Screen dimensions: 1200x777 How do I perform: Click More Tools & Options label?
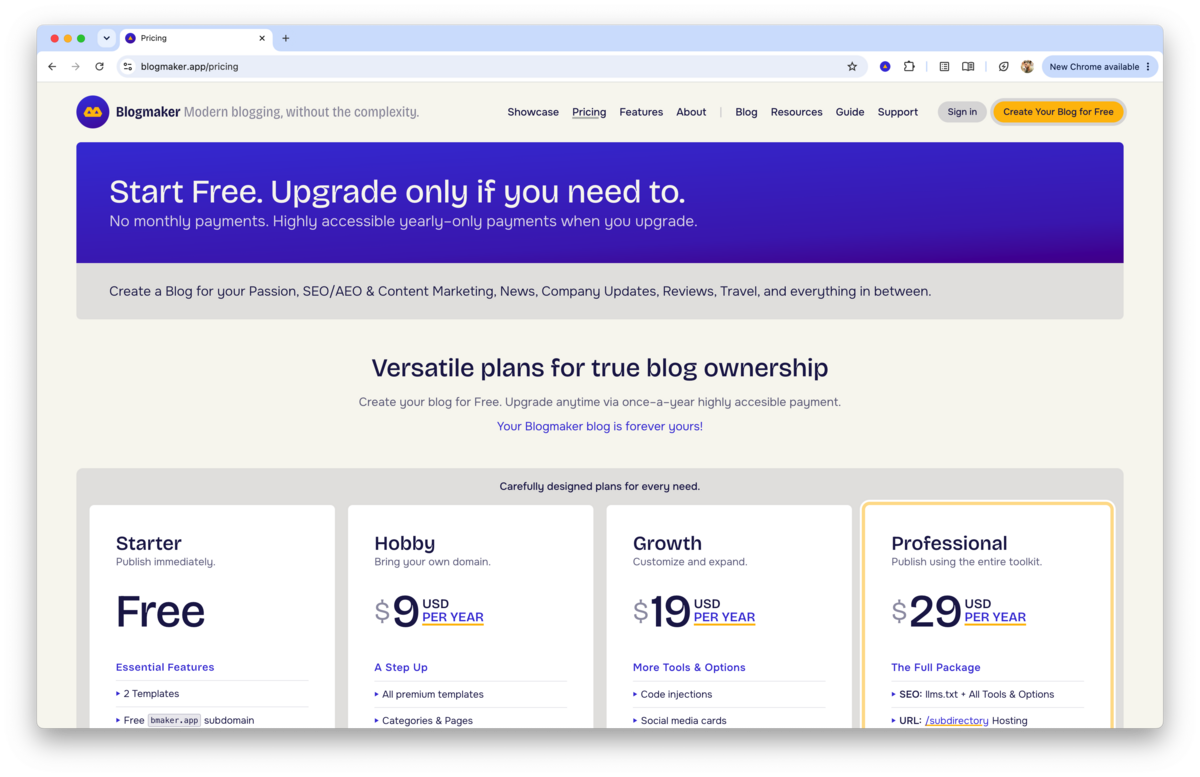(689, 667)
